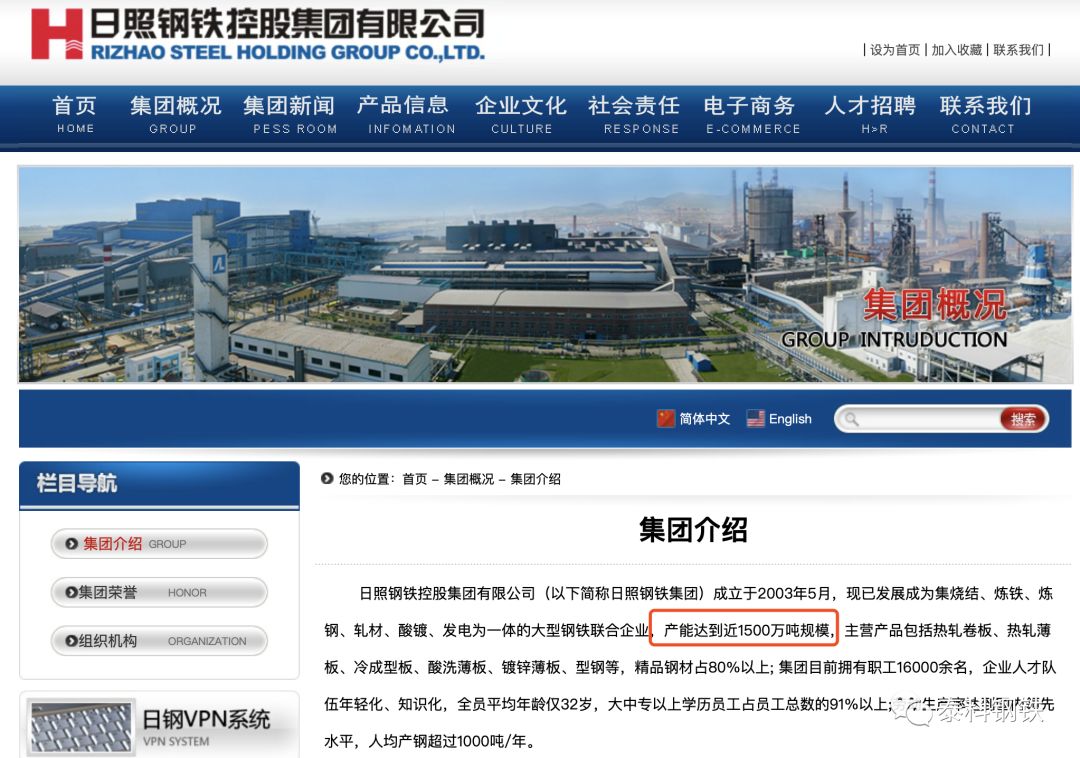This screenshot has width=1080, height=758.
Task: Click the 集团介绍 page heading
Action: click(693, 529)
